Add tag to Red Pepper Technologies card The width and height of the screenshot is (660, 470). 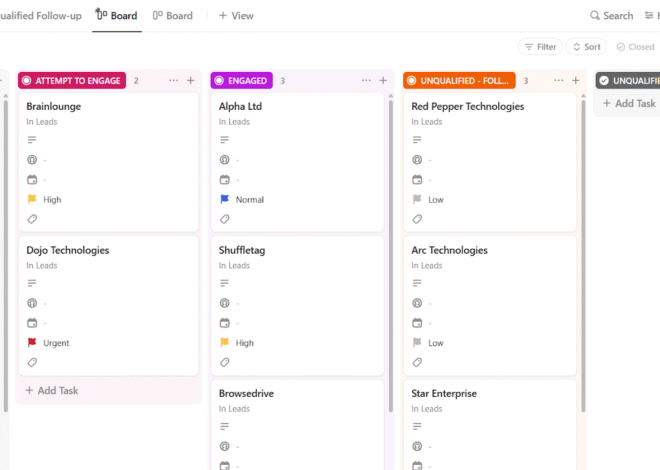(417, 219)
